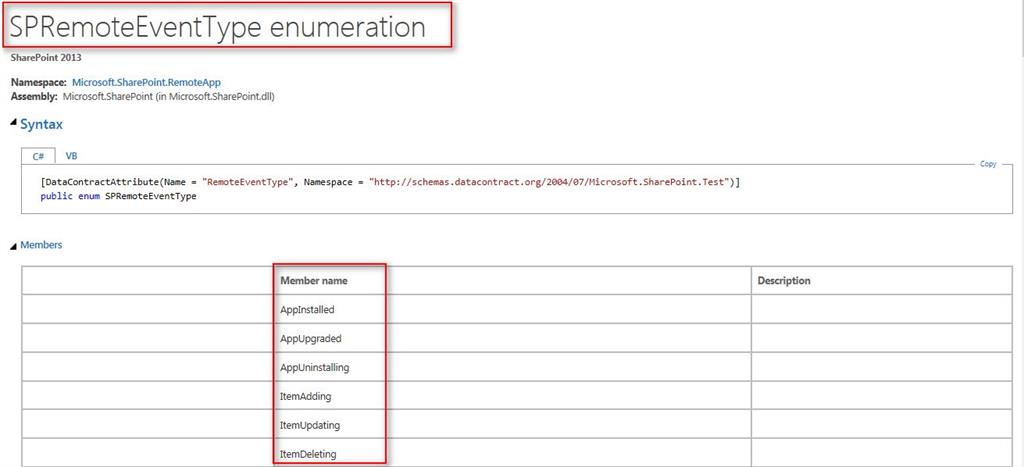This screenshot has width=1024, height=467.
Task: Collapse the Members section triangle
Action: [x=13, y=246]
